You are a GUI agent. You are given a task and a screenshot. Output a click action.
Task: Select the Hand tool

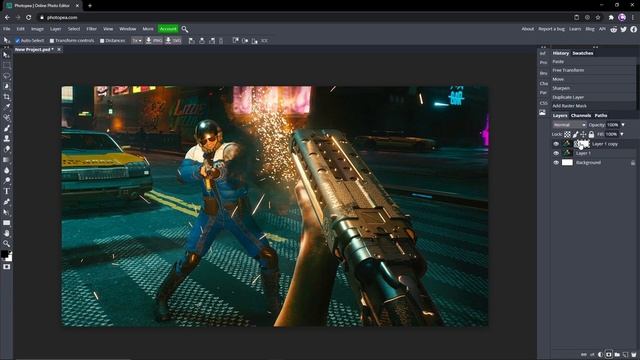click(x=6, y=233)
